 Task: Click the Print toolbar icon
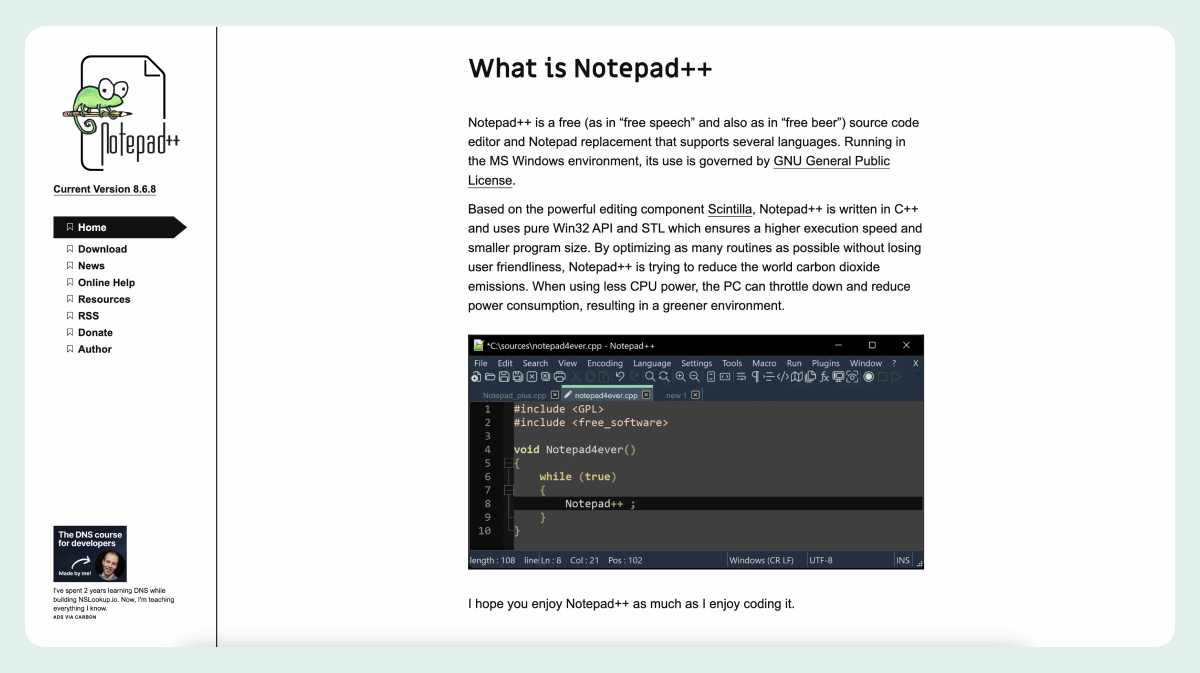560,377
